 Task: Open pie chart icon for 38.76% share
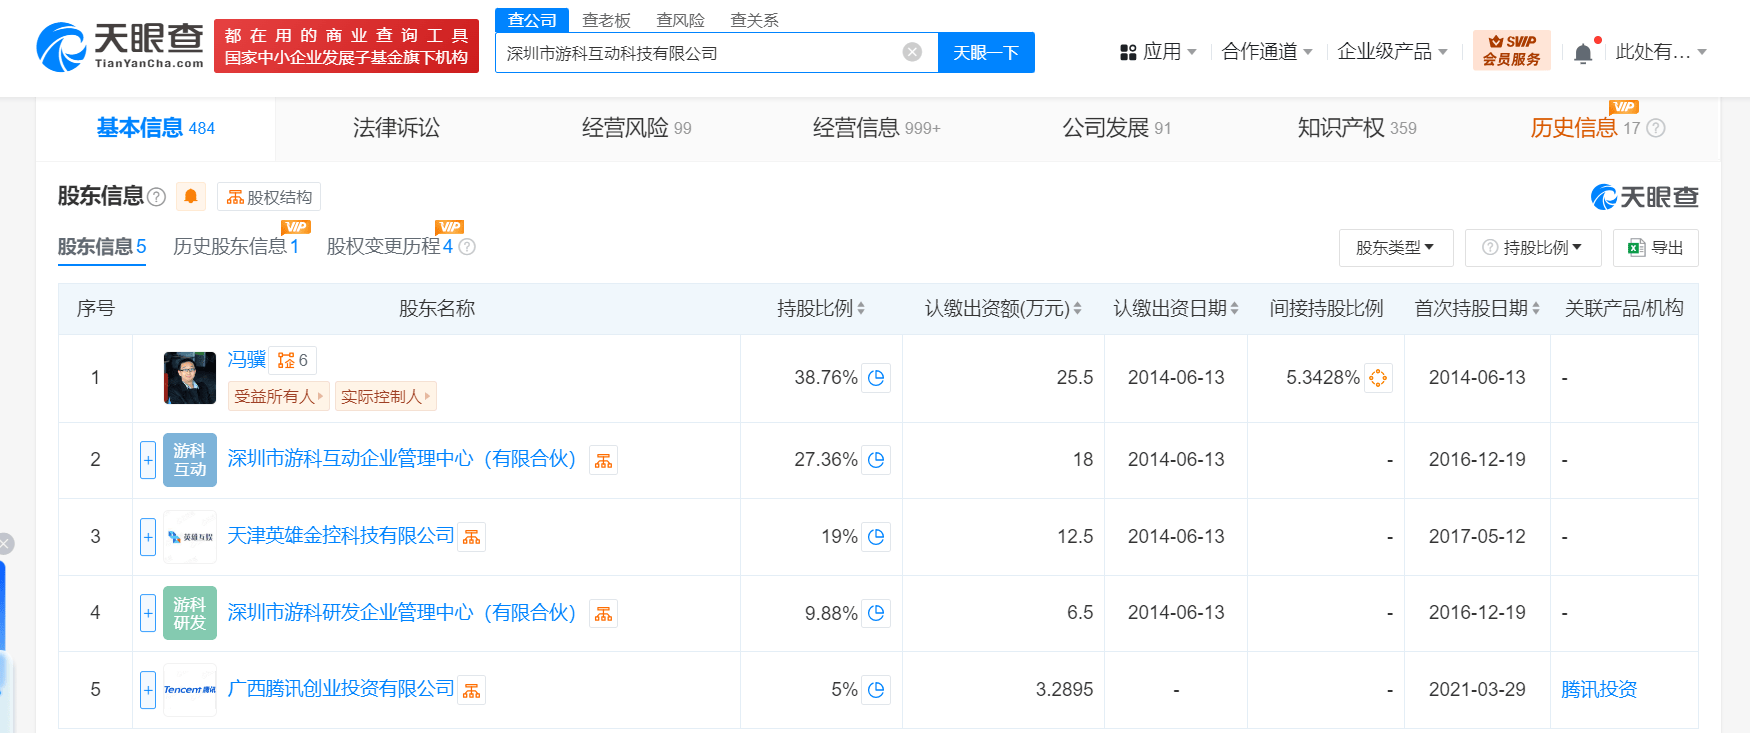(x=876, y=378)
